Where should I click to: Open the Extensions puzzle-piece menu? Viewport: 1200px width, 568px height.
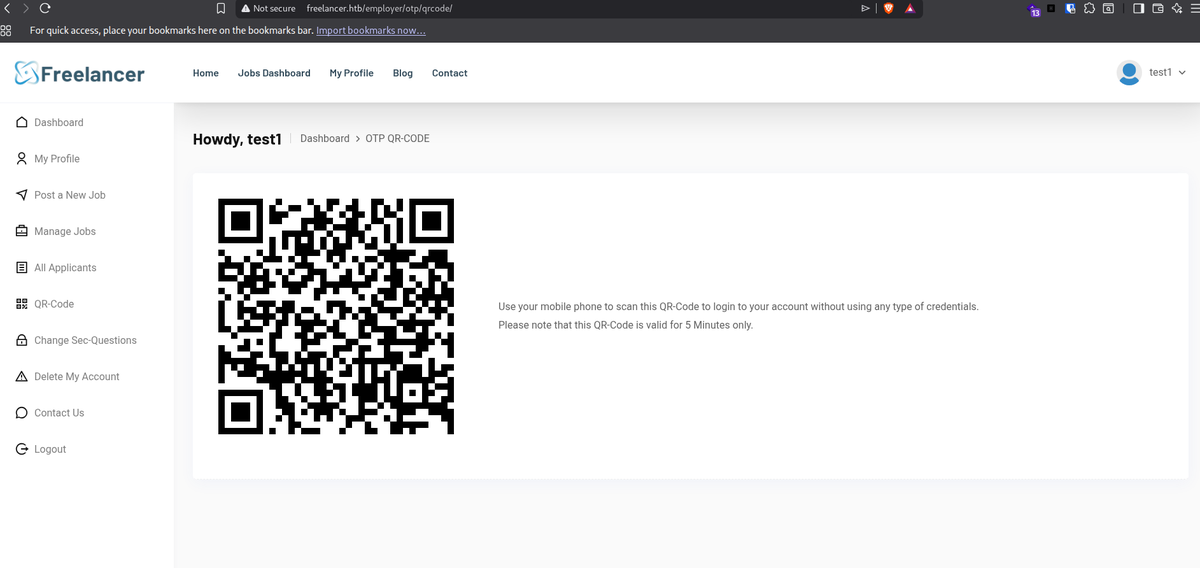click(x=1089, y=8)
